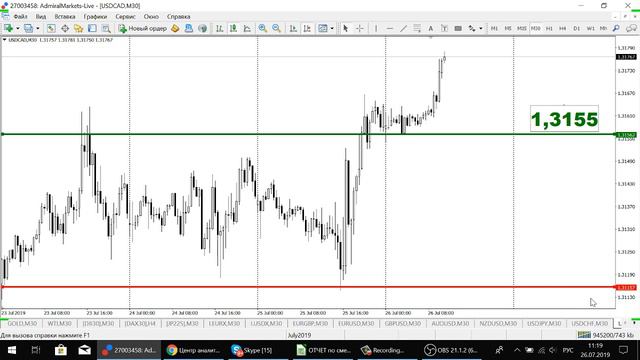Open the chat bubbles icon
Image resolution: width=640 pixels, height=360 pixels.
tap(631, 28)
